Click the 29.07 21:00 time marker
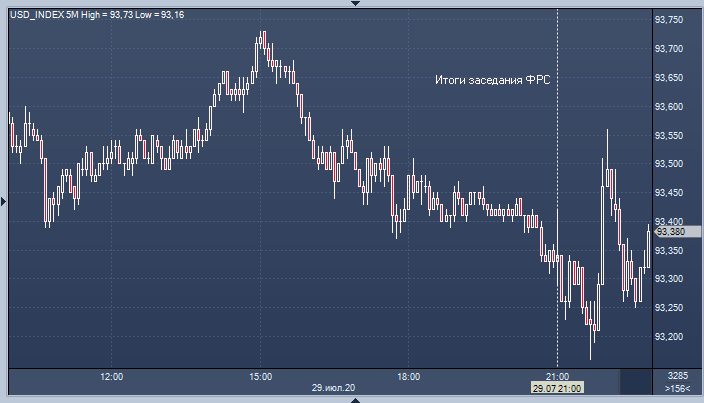The height and width of the screenshot is (403, 704). pyautogui.click(x=555, y=388)
